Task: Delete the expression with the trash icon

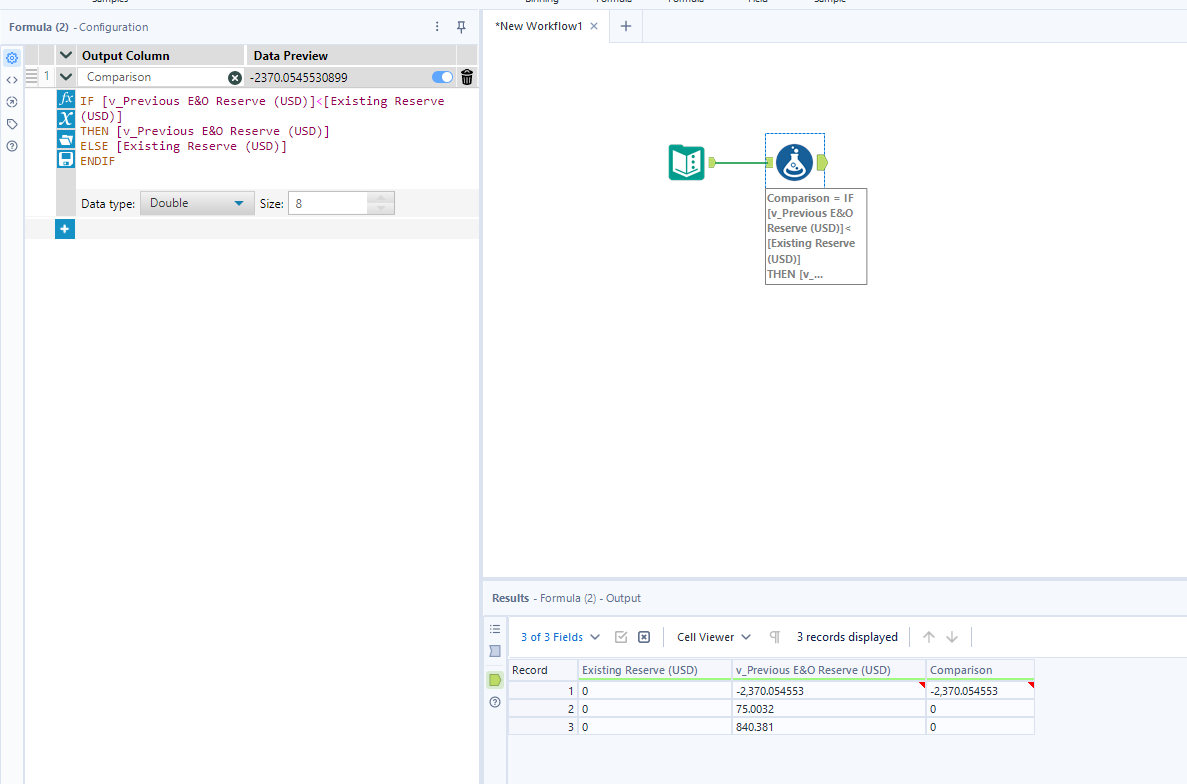Action: pyautogui.click(x=466, y=76)
